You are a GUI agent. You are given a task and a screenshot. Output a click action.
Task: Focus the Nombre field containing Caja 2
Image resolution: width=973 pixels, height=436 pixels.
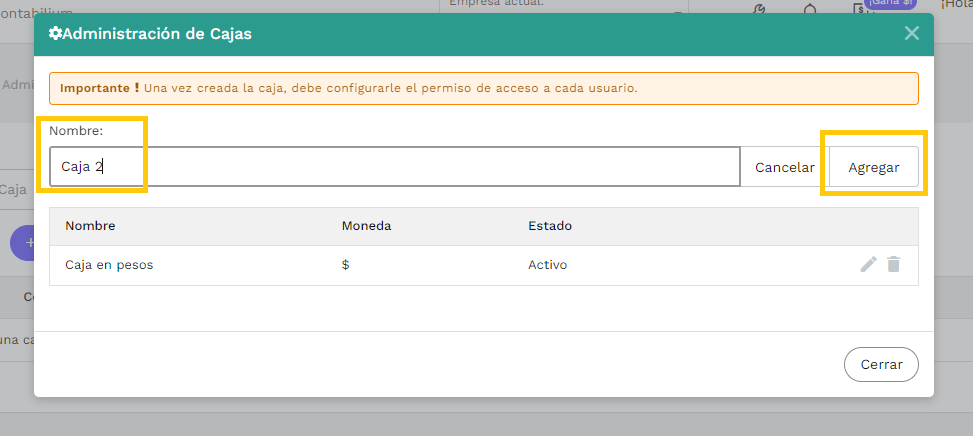[395, 167]
